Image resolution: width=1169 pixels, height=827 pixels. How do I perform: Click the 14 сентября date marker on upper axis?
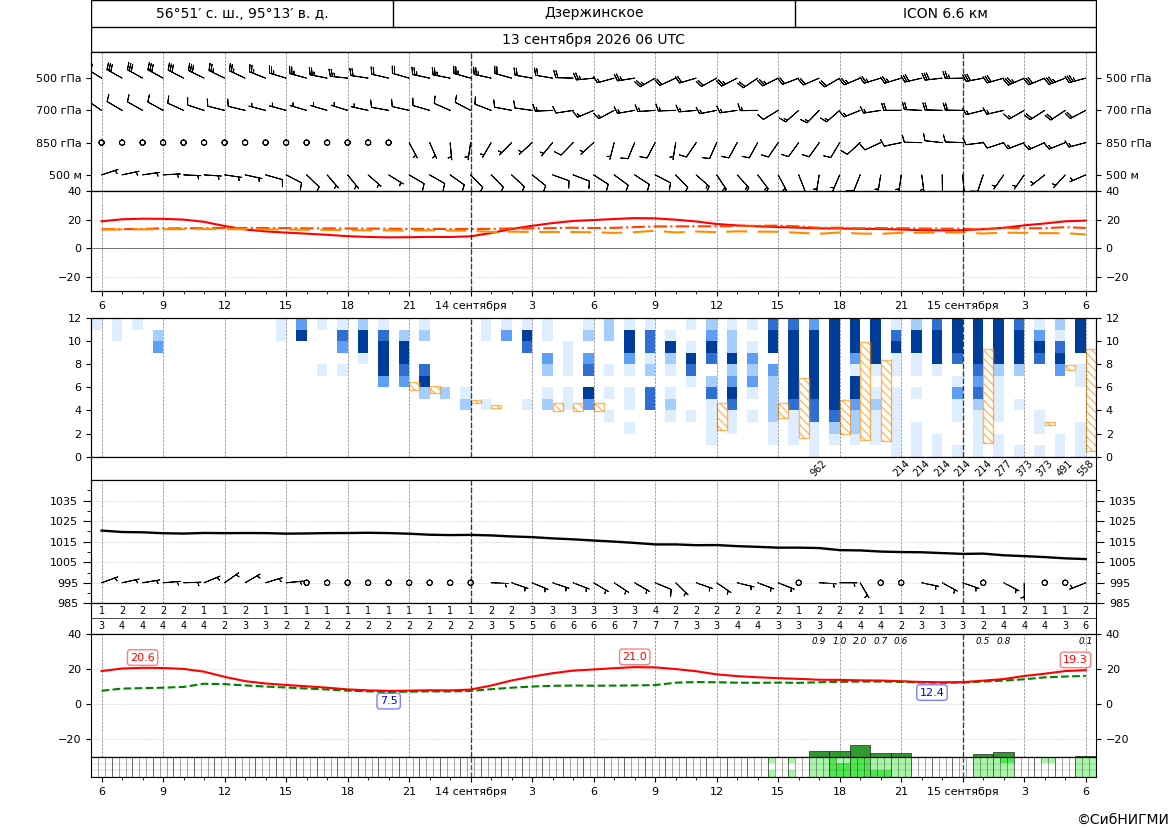[470, 305]
